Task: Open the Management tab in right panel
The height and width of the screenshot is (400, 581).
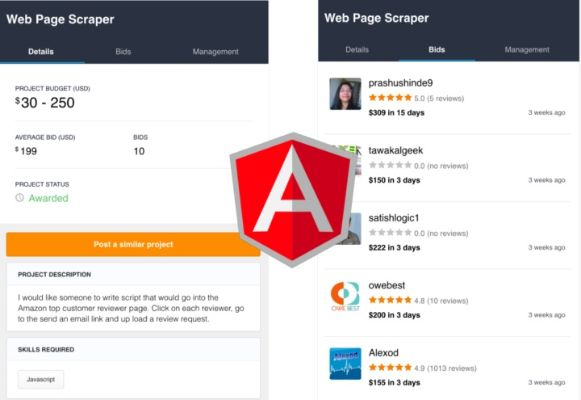Action: (x=527, y=50)
